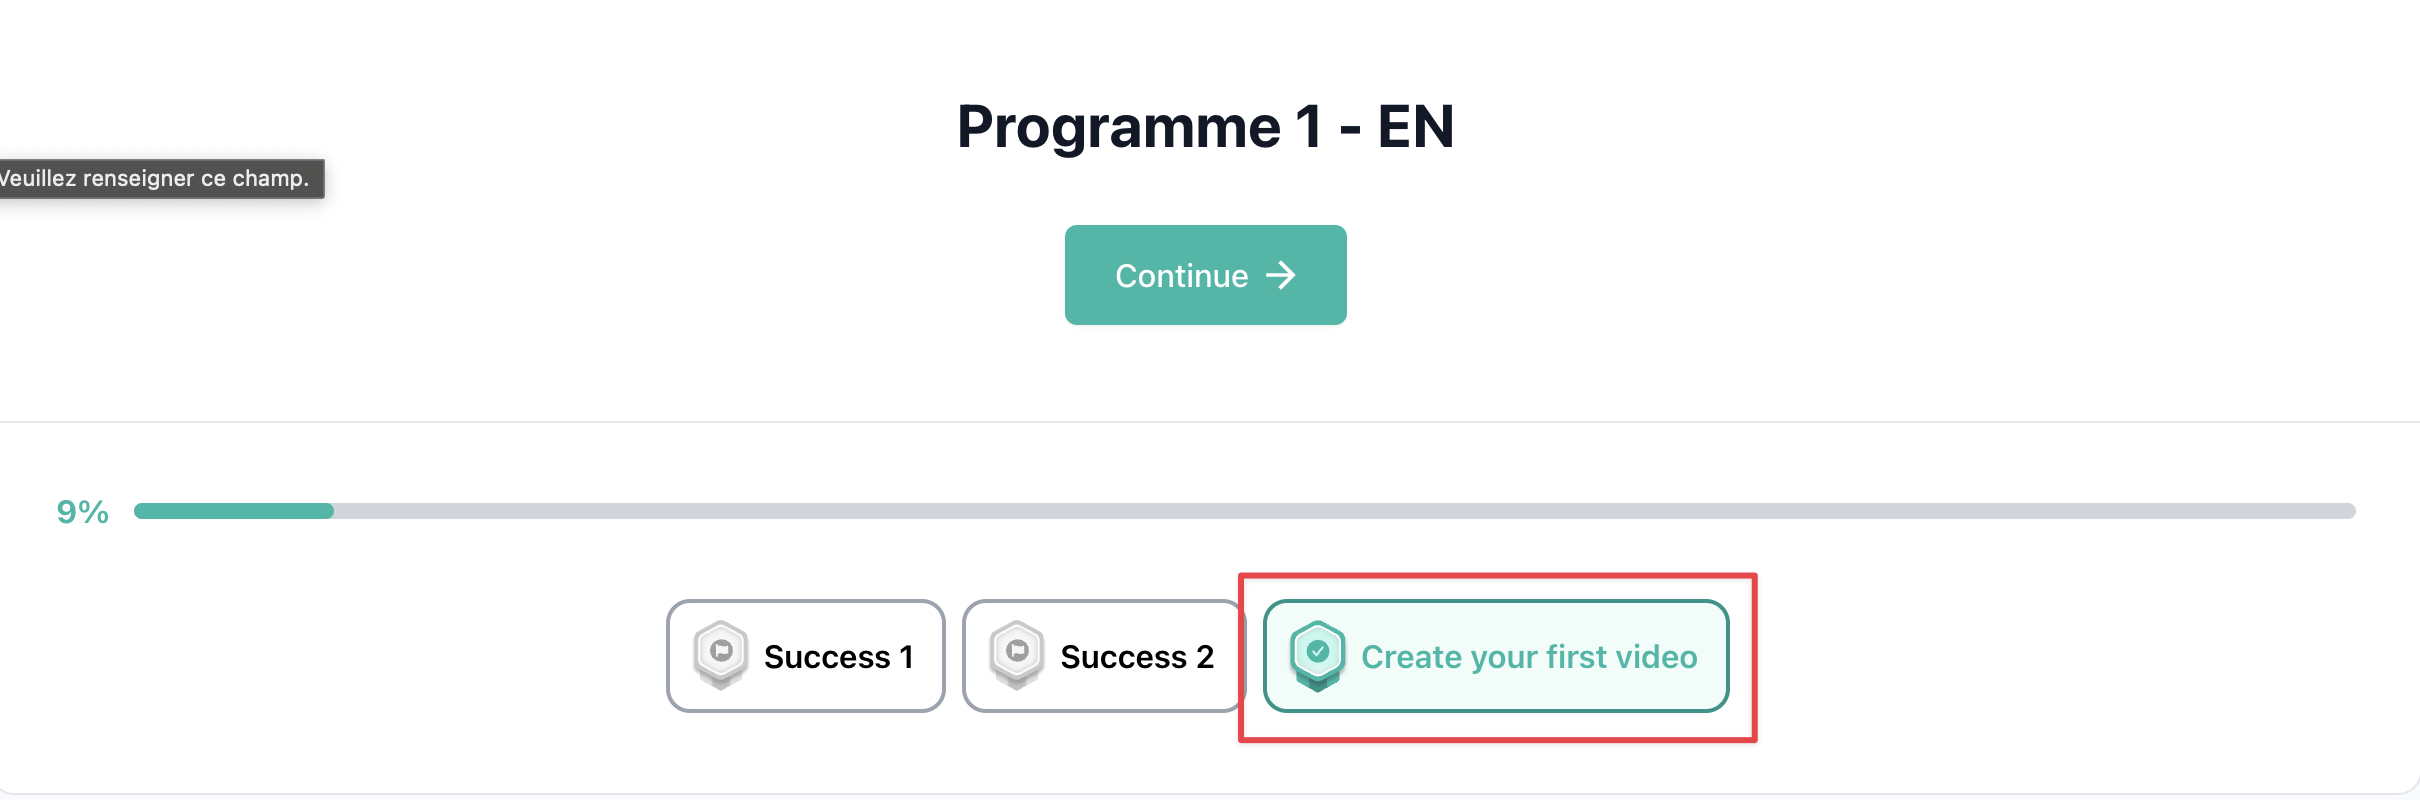The width and height of the screenshot is (2420, 800).
Task: Click the far right end of progress bar
Action: [x=2348, y=511]
